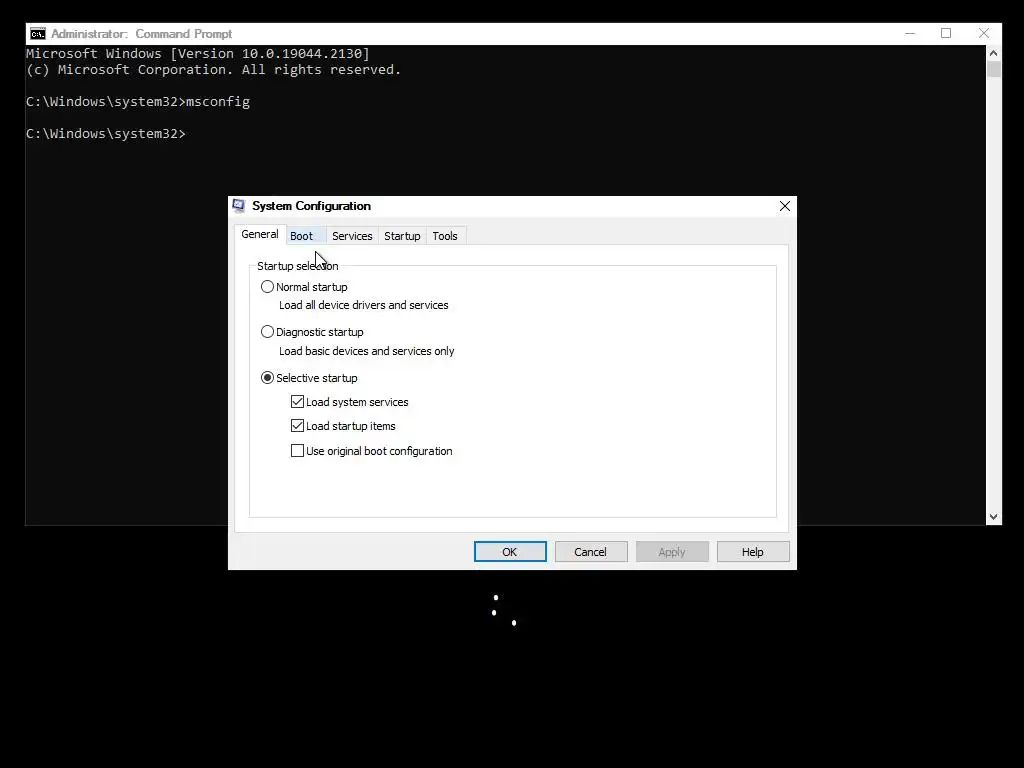Open the Services tab
This screenshot has width=1024, height=768.
[x=352, y=236]
